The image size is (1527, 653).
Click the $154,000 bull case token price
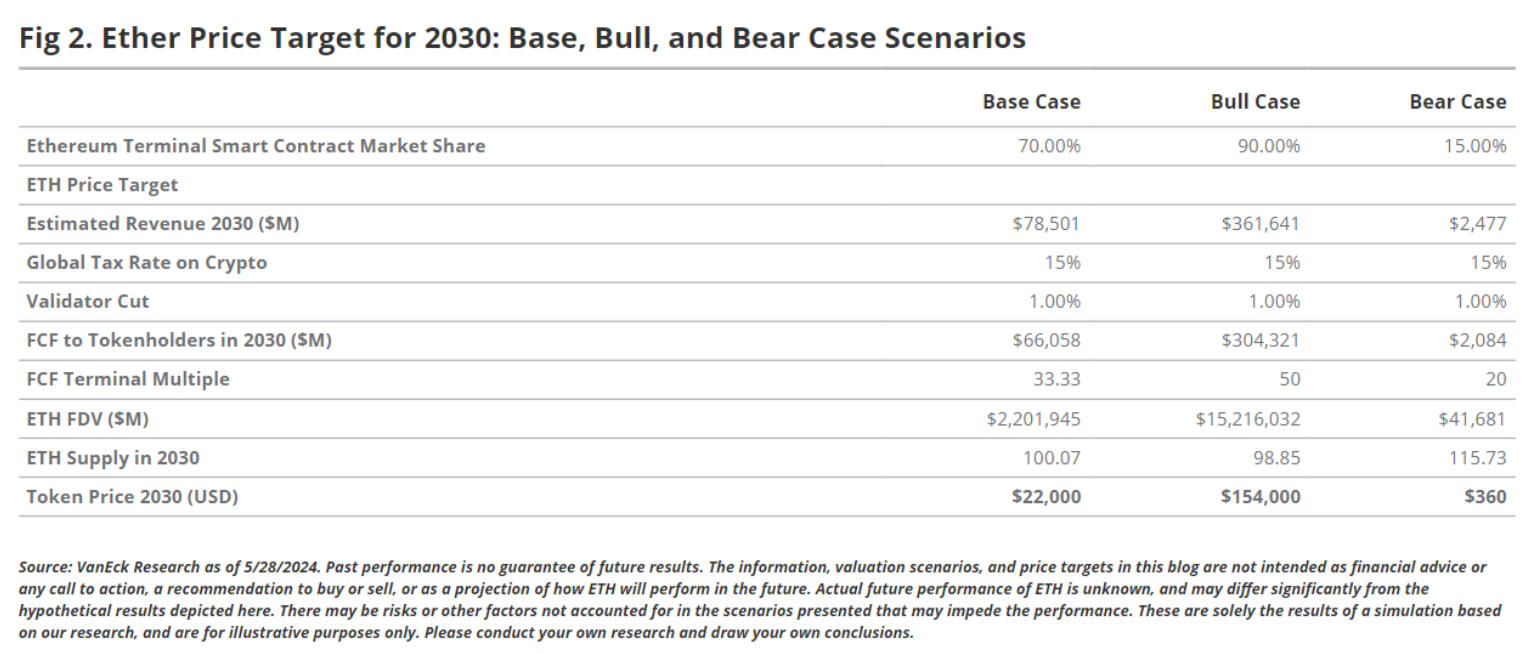coord(1260,496)
